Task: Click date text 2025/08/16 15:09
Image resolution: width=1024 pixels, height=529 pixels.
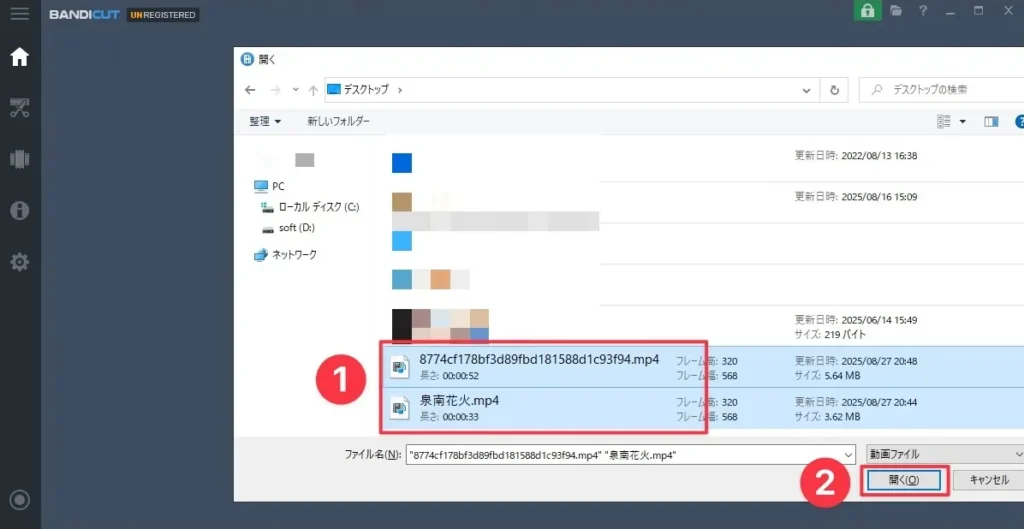Action: tap(880, 197)
